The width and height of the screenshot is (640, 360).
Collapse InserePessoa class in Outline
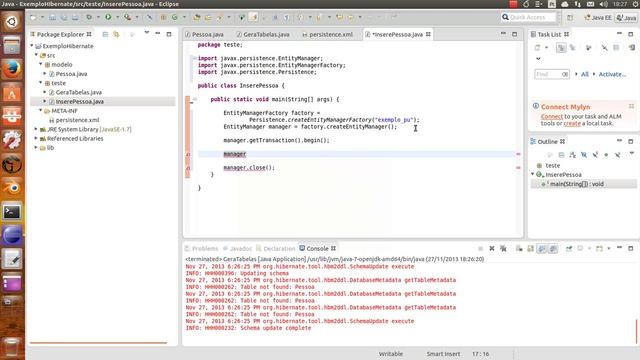pos(532,174)
